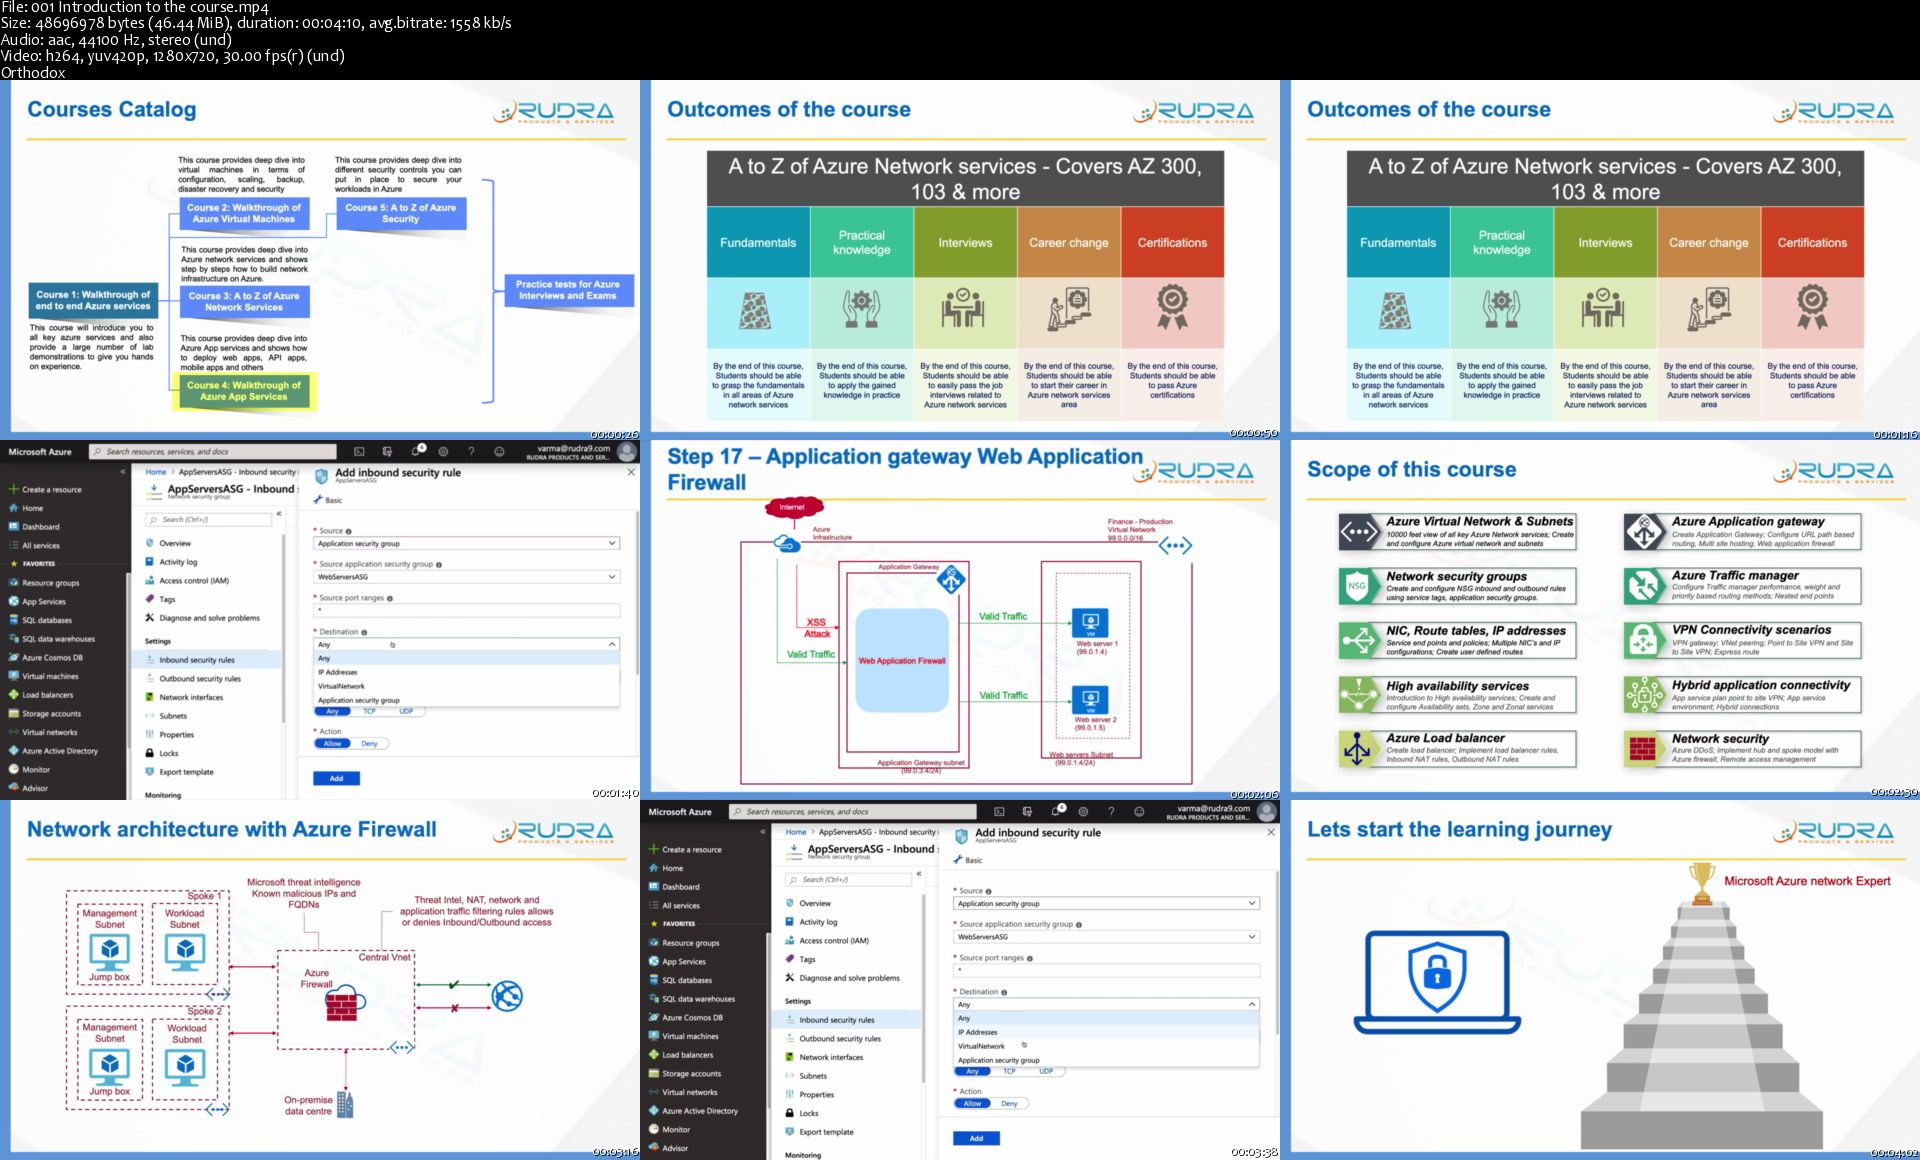Open Source dropdown in 00:01:40 frame
Image resolution: width=1920 pixels, height=1160 pixels.
point(466,543)
